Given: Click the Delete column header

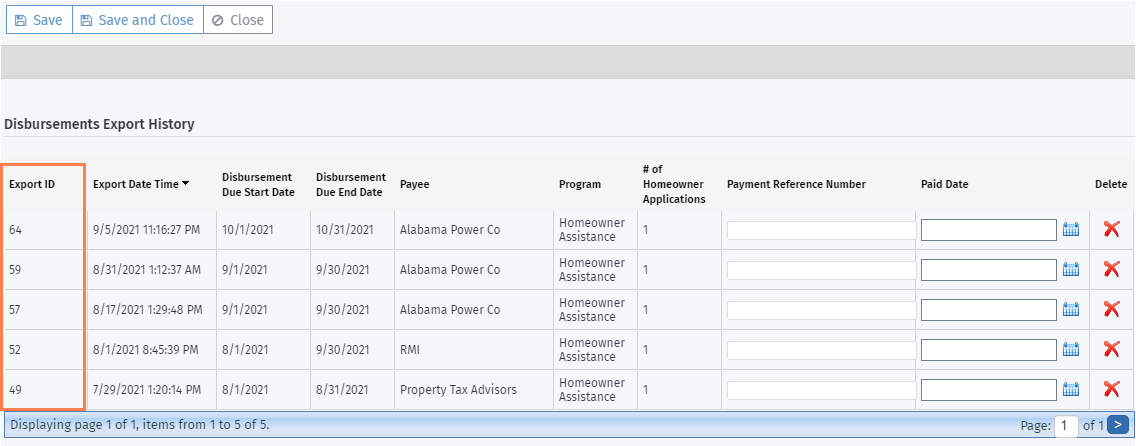Looking at the screenshot, I should click(1111, 184).
